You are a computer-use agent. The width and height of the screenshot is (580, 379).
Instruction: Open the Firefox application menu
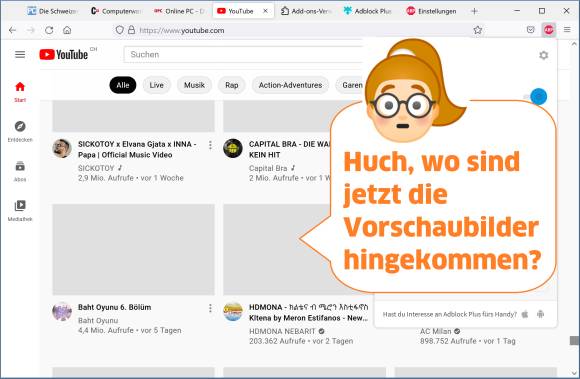tap(567, 30)
